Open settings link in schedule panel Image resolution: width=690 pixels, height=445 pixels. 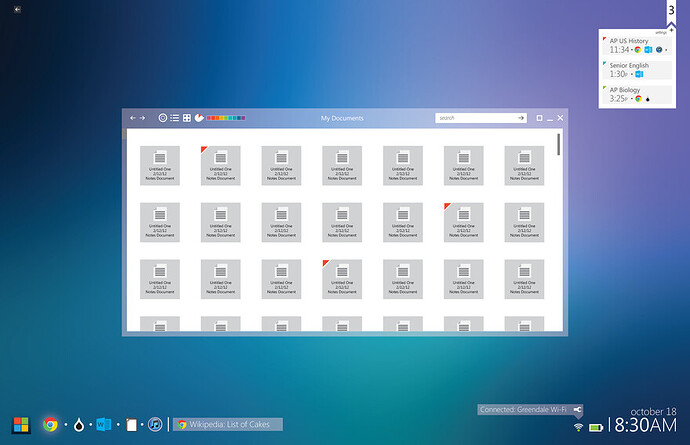point(661,33)
